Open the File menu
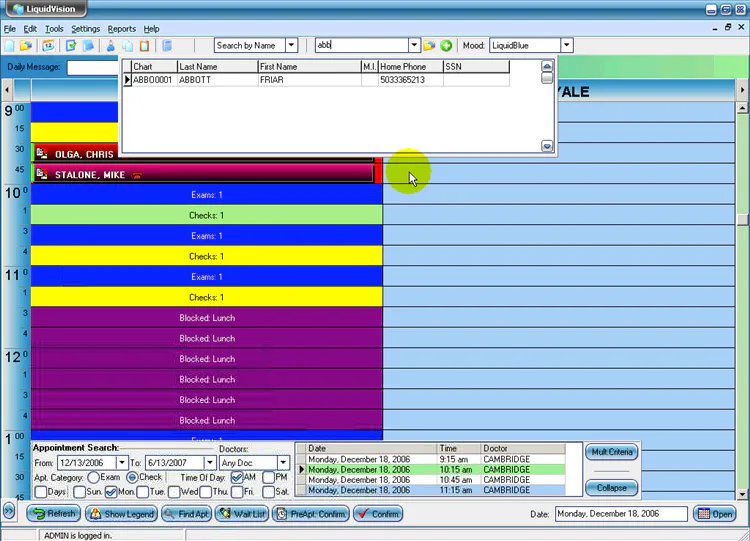The width and height of the screenshot is (750, 541). tap(10, 29)
